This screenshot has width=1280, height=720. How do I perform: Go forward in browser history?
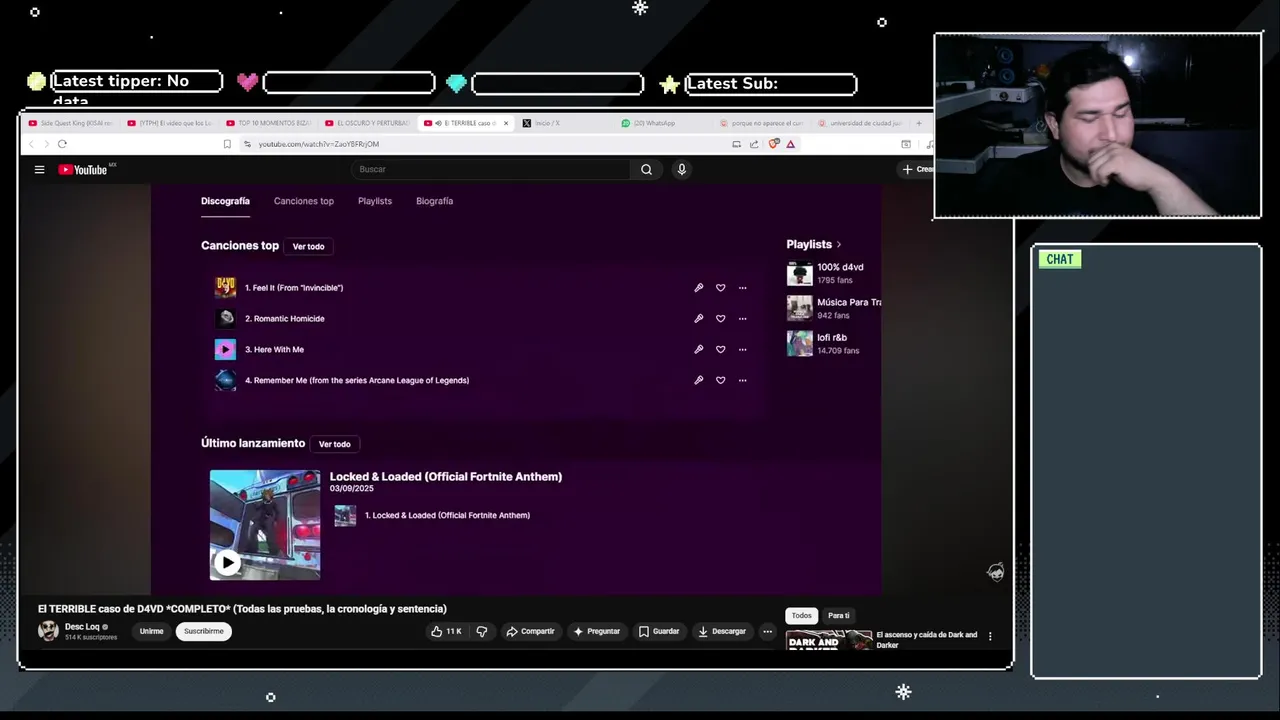click(x=46, y=144)
